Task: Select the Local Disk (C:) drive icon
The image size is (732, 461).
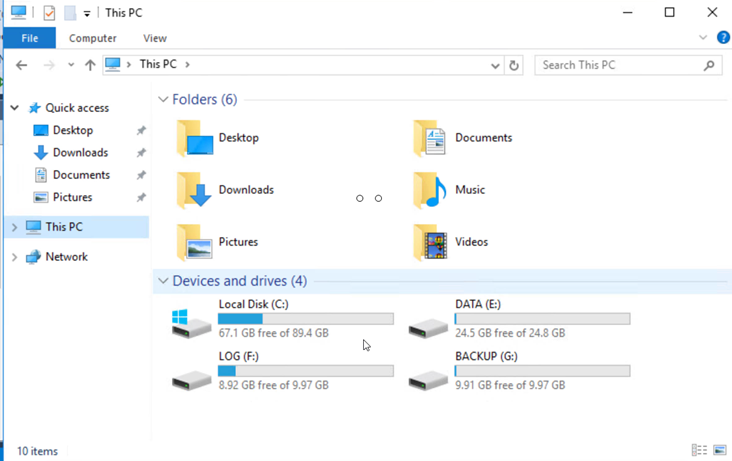Action: click(191, 323)
